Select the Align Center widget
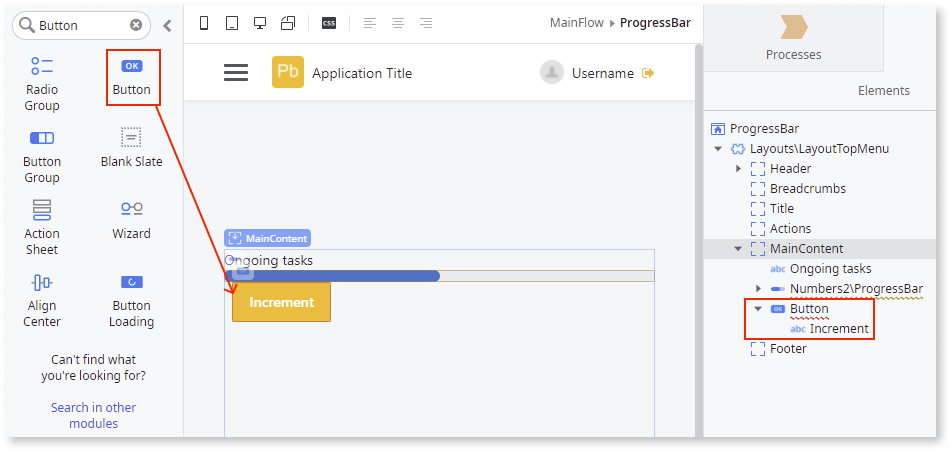Viewport: 951px width, 452px height. (42, 283)
